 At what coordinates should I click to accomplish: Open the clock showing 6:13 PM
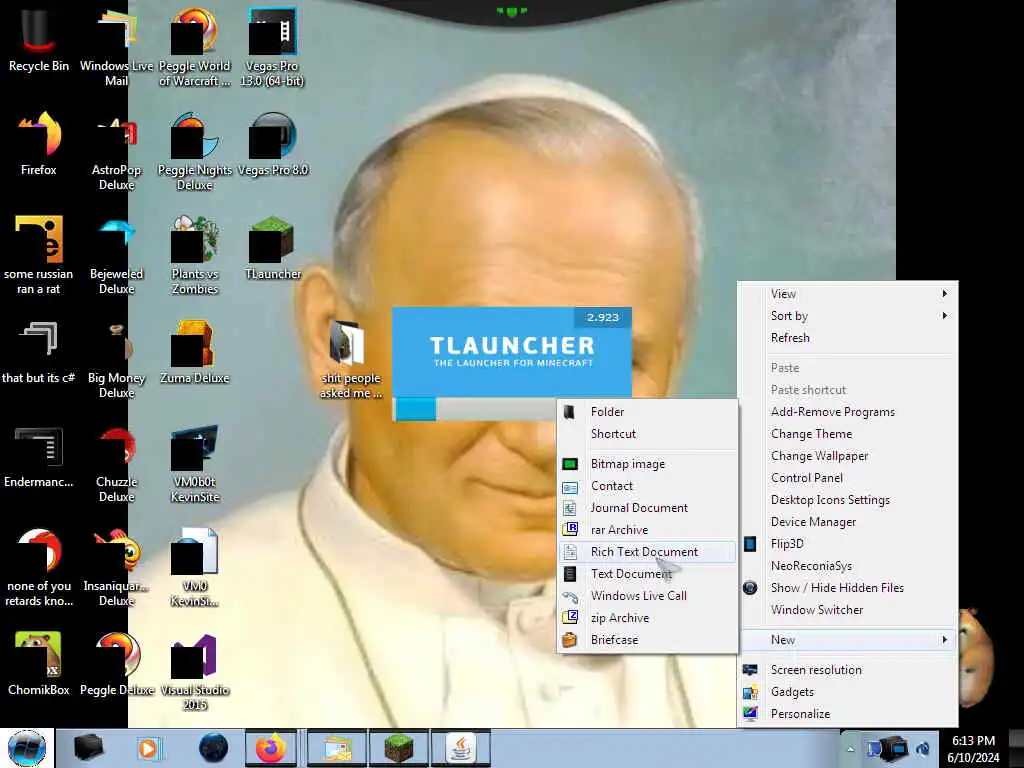click(x=973, y=749)
